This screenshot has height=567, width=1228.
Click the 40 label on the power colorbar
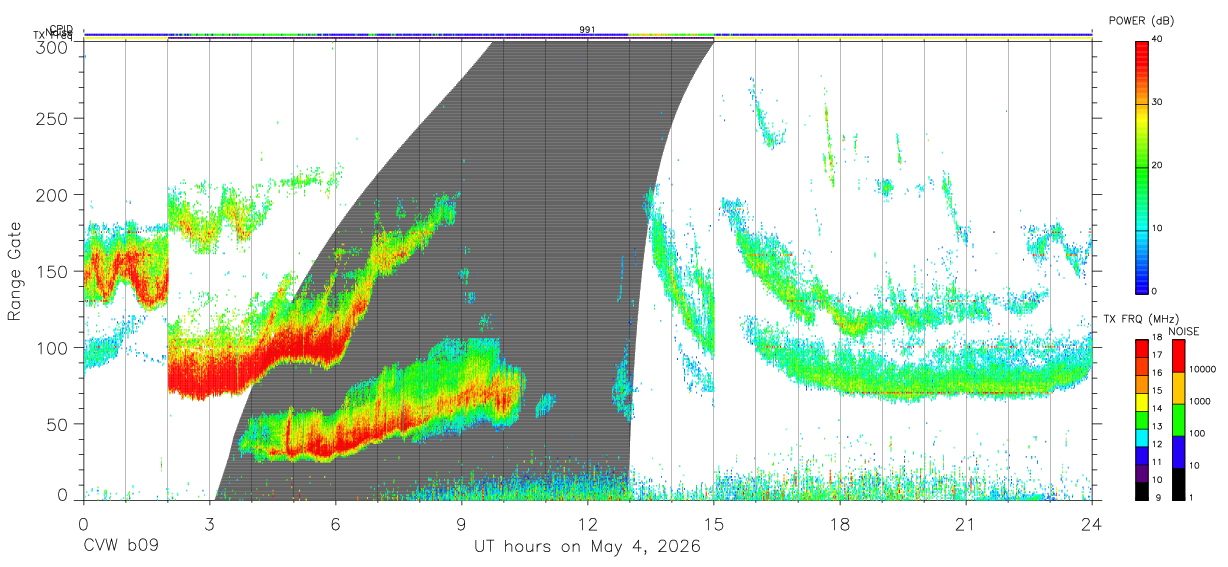(1159, 39)
